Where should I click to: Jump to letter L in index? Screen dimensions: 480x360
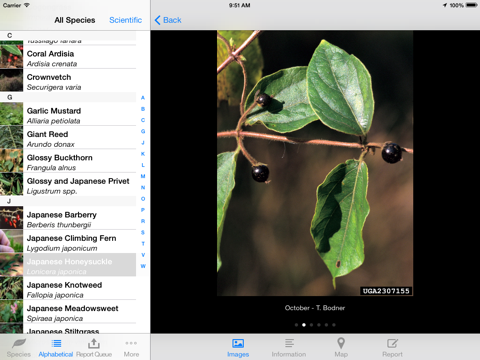(x=143, y=165)
